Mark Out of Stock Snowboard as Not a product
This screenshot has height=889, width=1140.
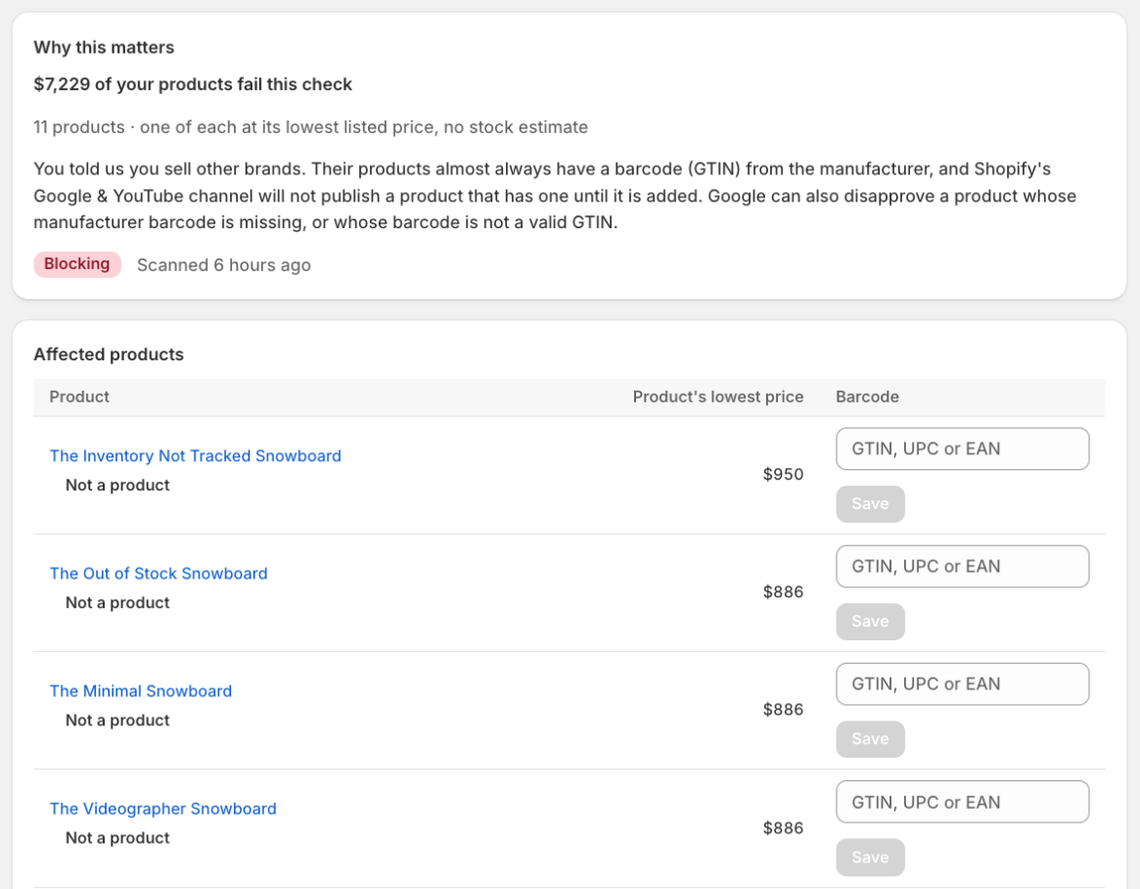coord(117,603)
